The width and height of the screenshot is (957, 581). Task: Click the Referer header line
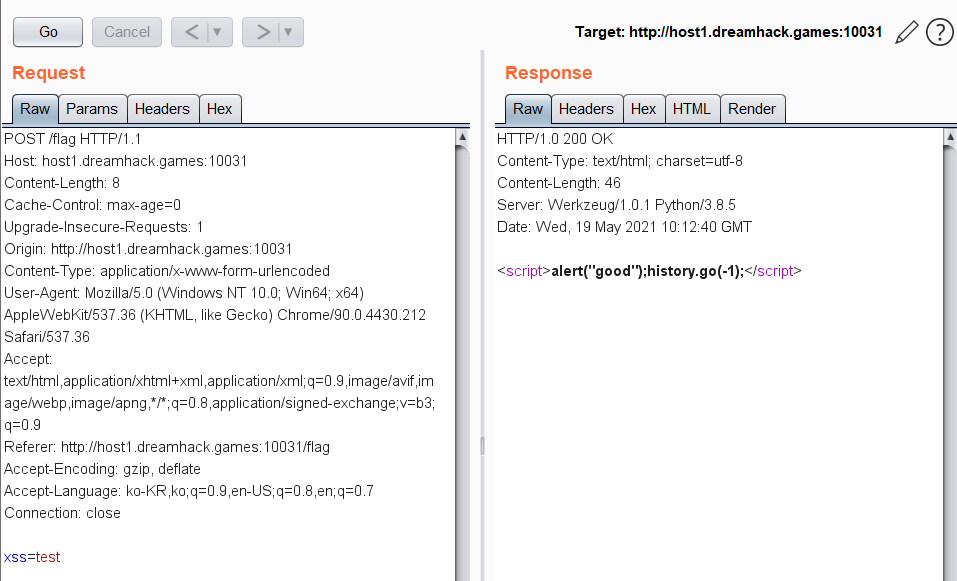click(x=167, y=447)
